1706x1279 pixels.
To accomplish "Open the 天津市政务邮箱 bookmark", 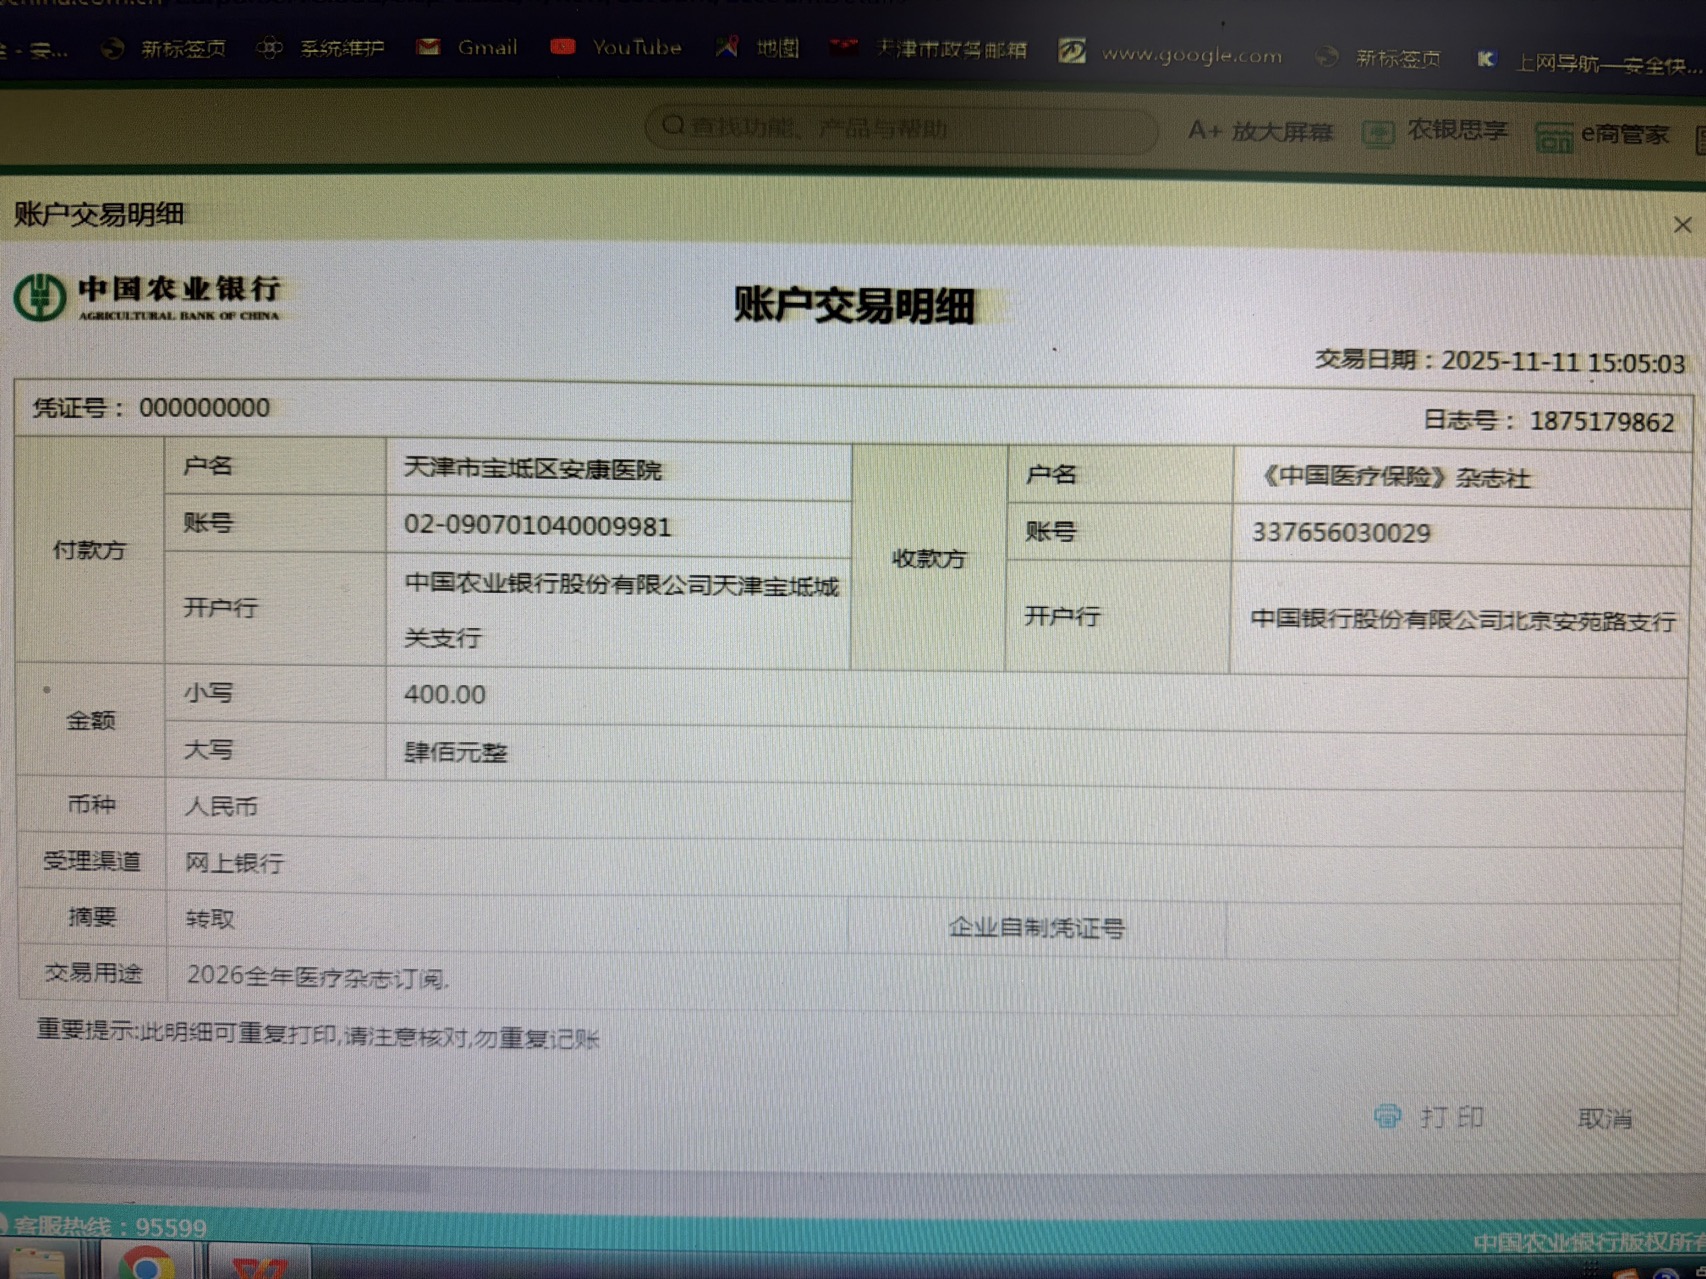I will point(930,50).
